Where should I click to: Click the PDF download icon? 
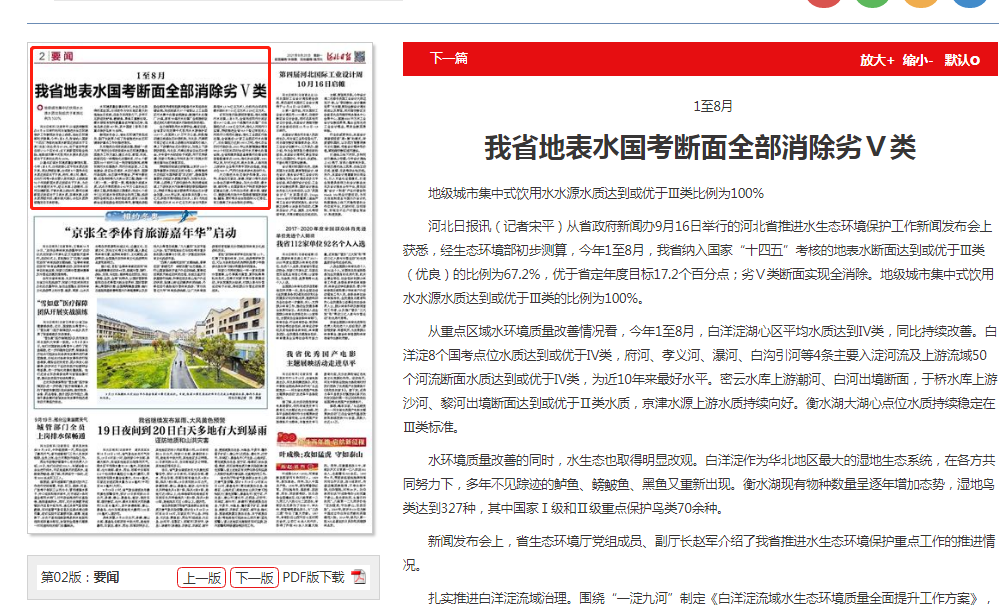click(x=358, y=577)
